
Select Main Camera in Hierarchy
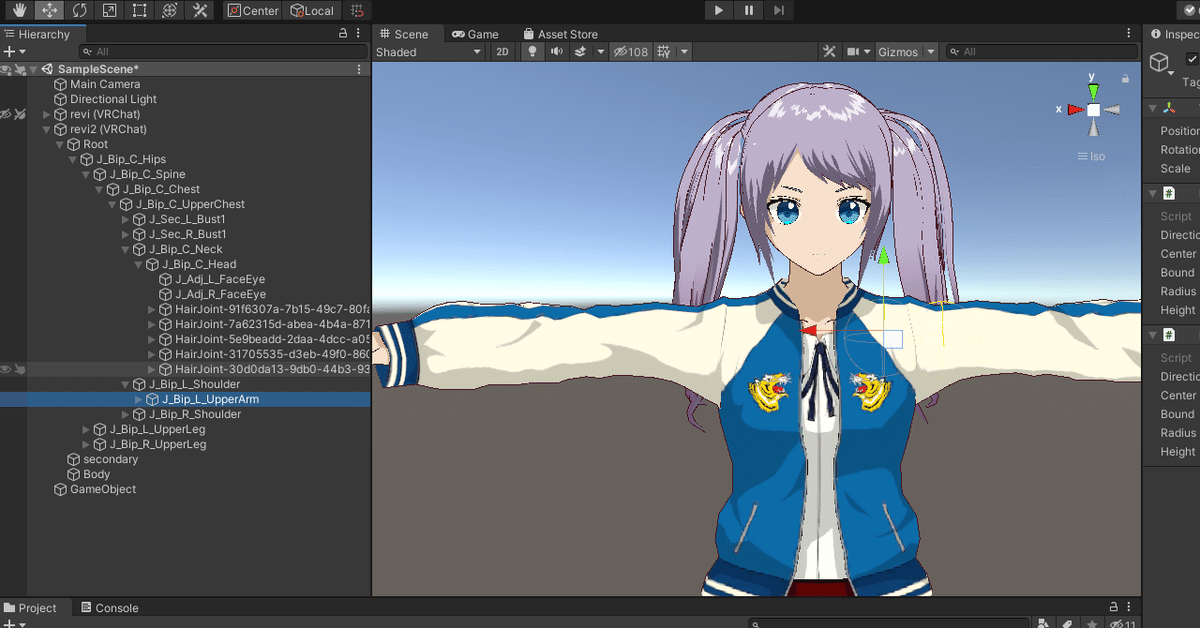[x=105, y=84]
